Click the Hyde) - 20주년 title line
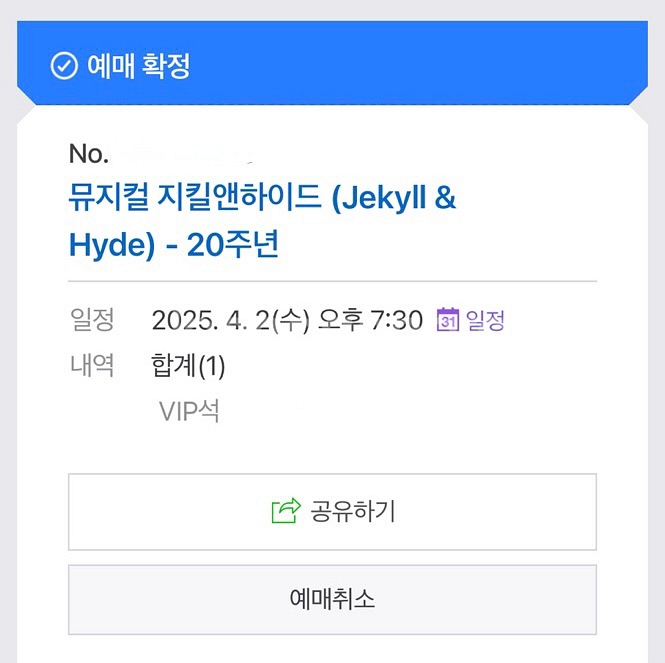Image resolution: width=665 pixels, height=663 pixels. [x=174, y=245]
